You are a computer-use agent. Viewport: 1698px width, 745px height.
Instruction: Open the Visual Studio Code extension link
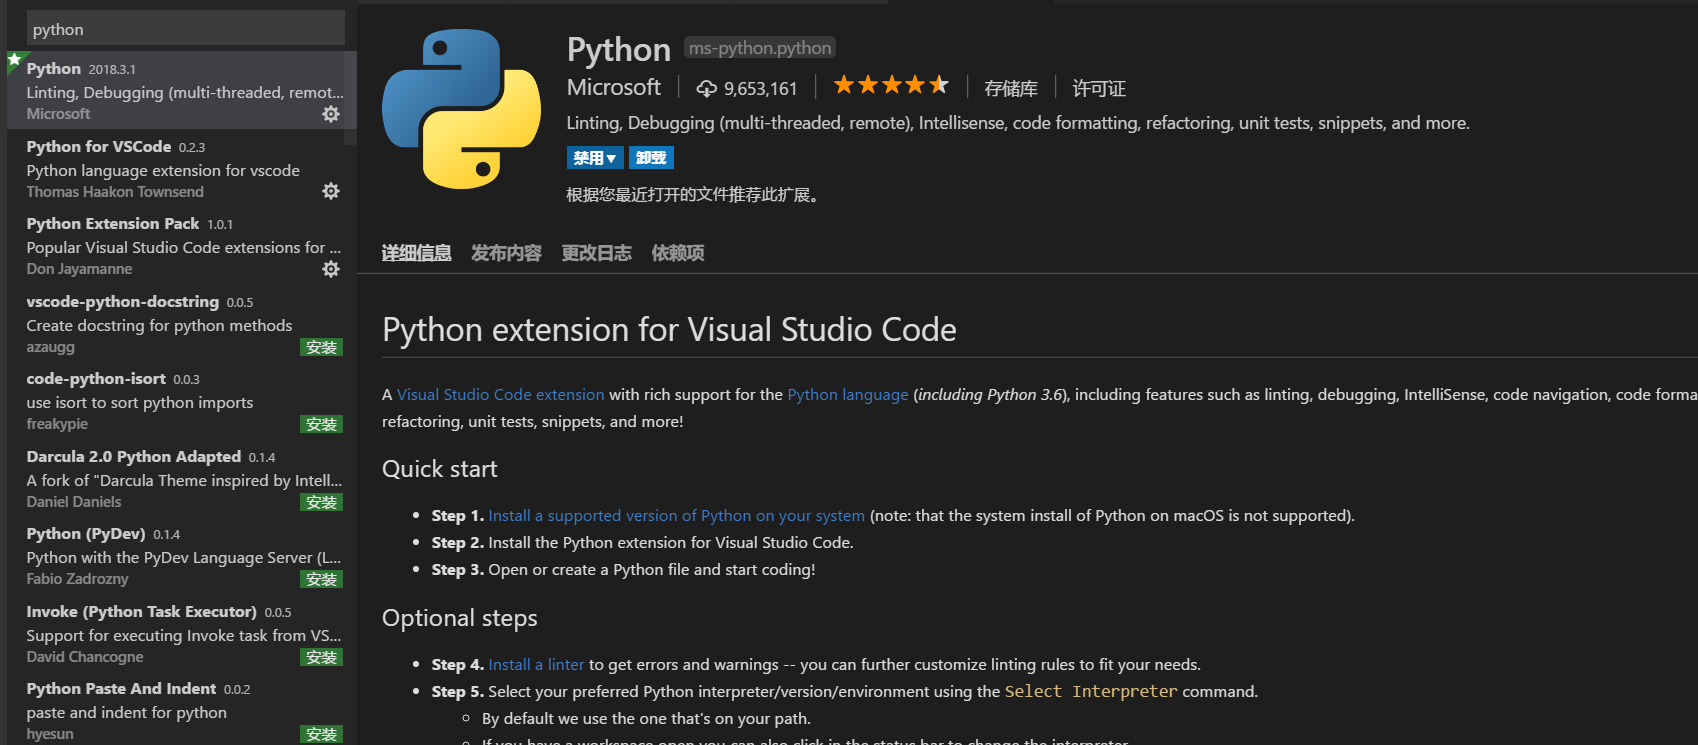click(501, 394)
